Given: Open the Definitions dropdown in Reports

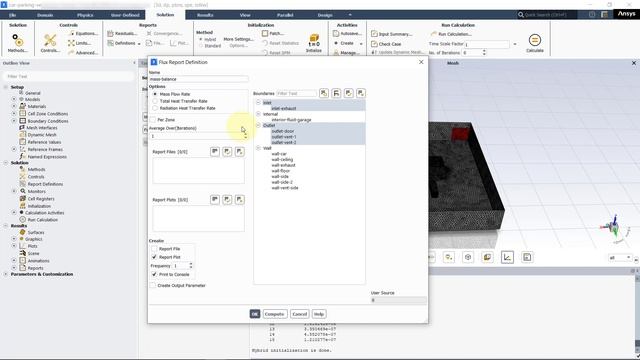Looking at the screenshot, I should pyautogui.click(x=124, y=43).
